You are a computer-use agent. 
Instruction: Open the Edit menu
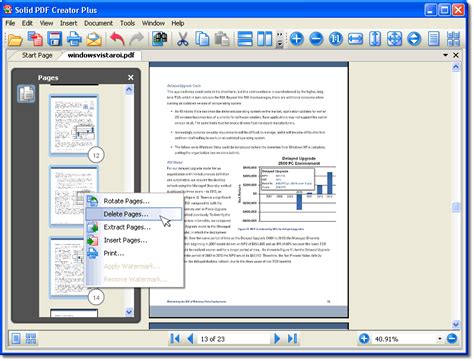point(27,23)
